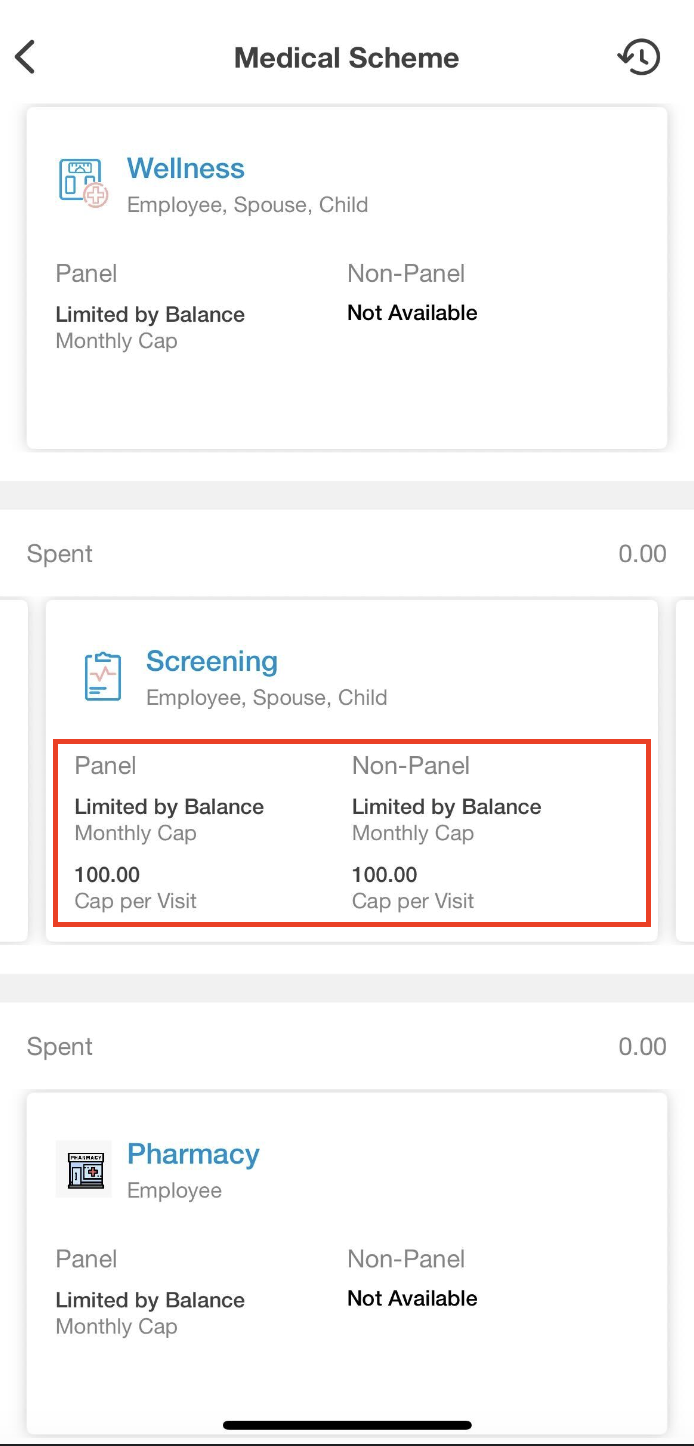Tap the home indicator bar at bottom
694x1446 pixels.
347,1425
